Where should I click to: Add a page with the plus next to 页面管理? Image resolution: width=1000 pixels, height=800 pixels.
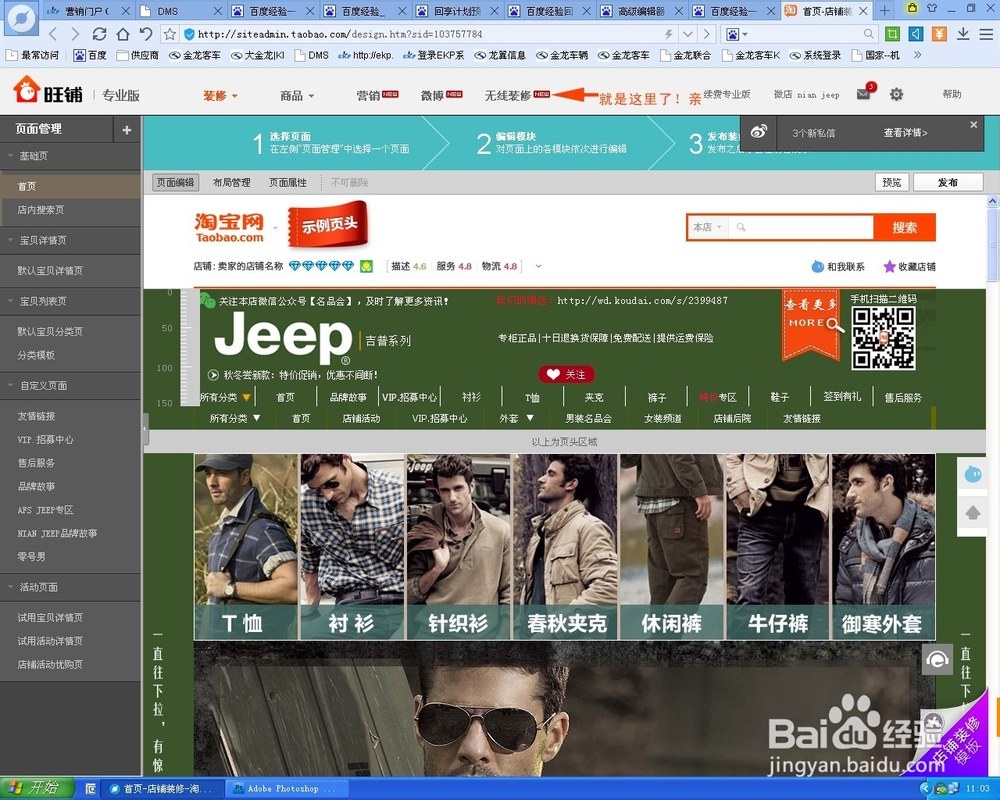pos(127,130)
